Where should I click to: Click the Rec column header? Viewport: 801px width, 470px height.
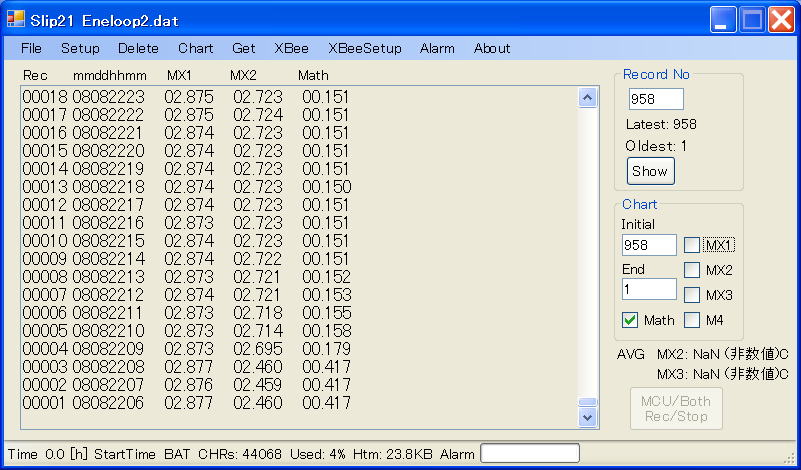35,76
